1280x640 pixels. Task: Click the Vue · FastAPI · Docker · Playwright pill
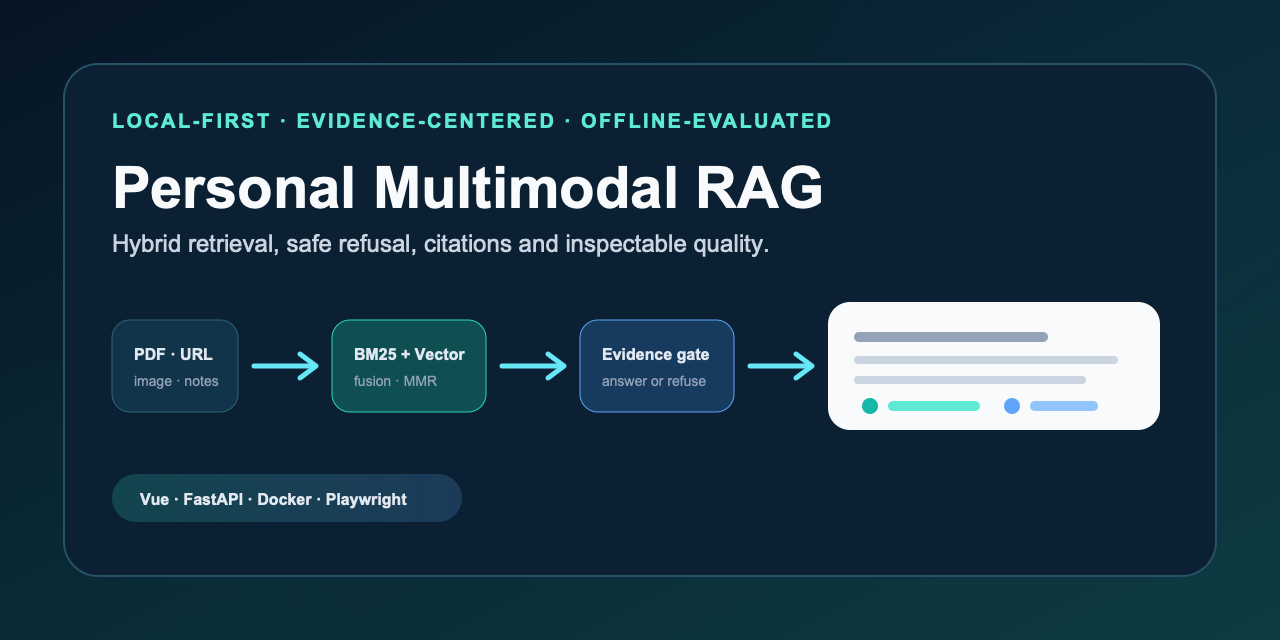pyautogui.click(x=287, y=498)
